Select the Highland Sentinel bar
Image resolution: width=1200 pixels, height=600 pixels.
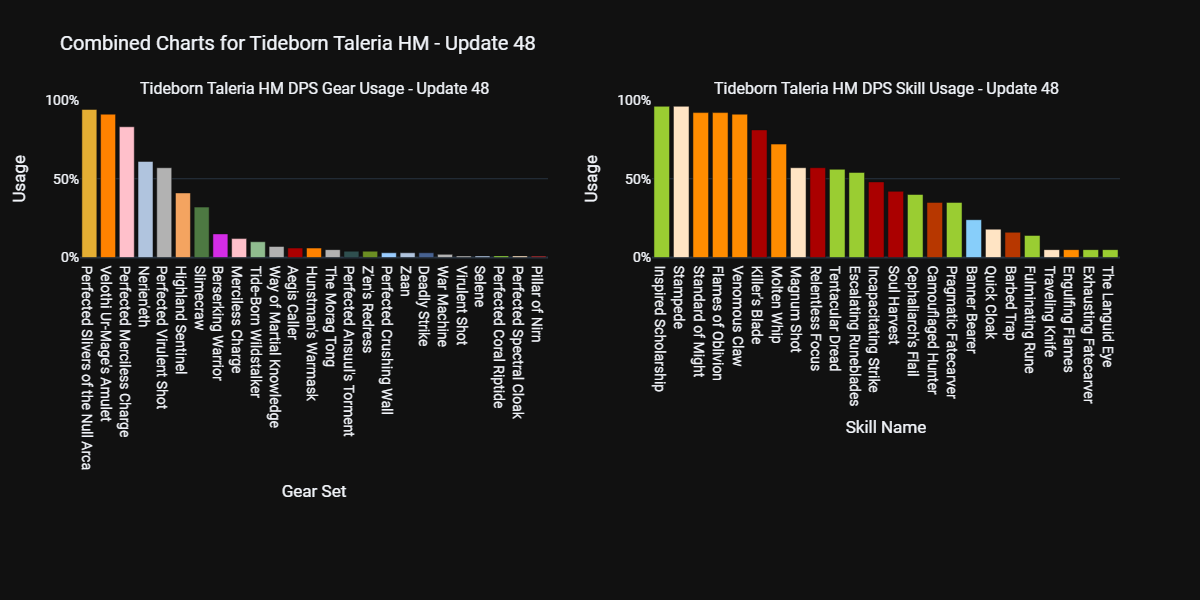pos(183,225)
